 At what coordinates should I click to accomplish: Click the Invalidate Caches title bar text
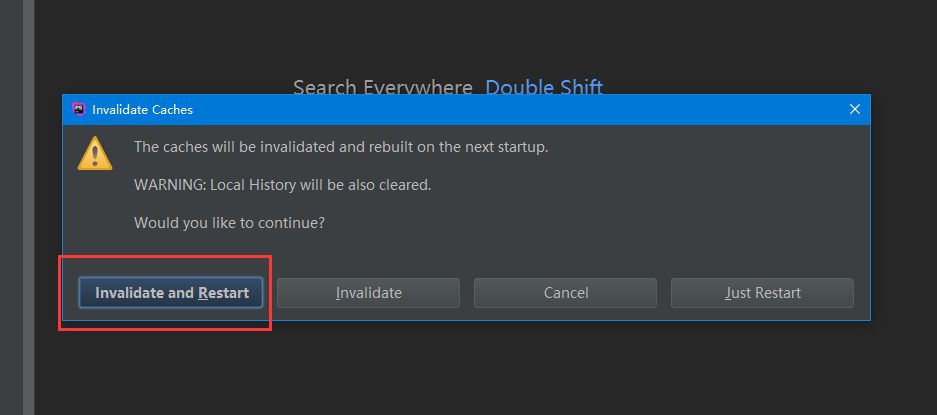click(142, 110)
